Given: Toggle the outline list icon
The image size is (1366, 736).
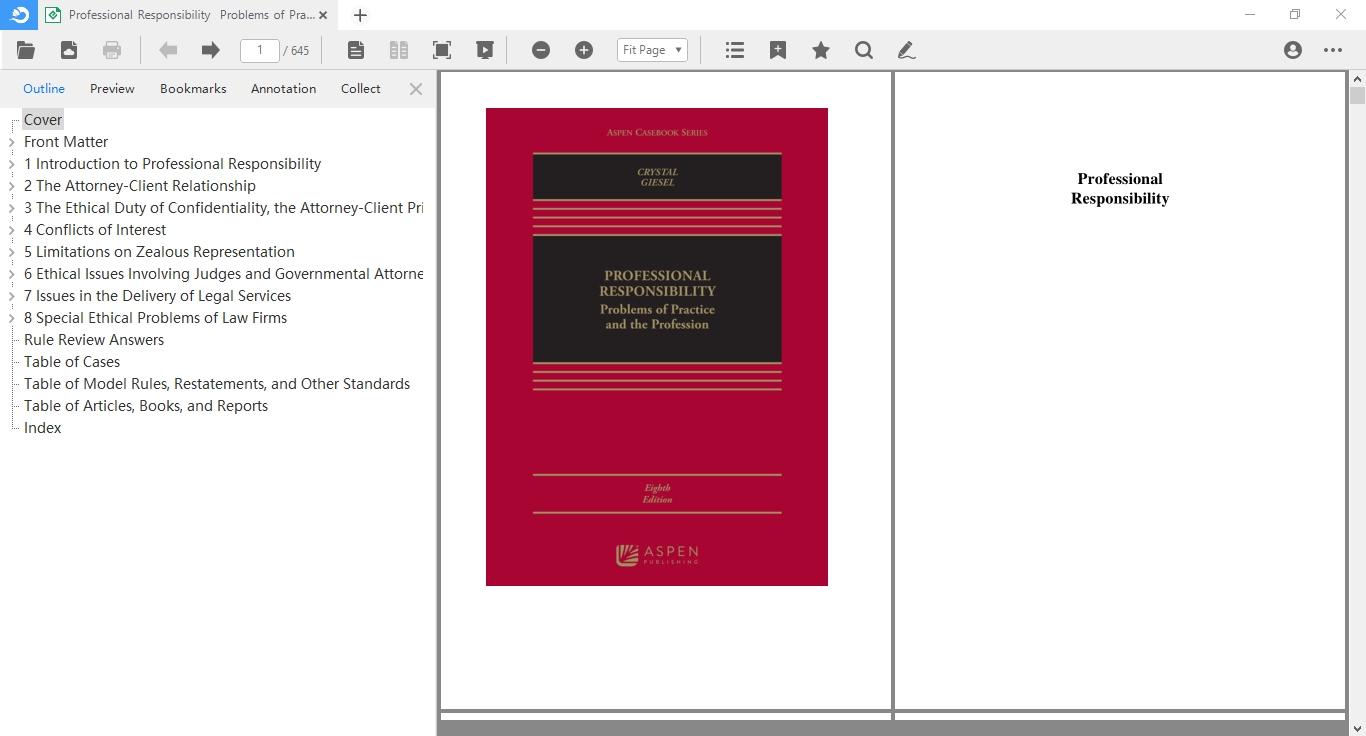Looking at the screenshot, I should [735, 50].
